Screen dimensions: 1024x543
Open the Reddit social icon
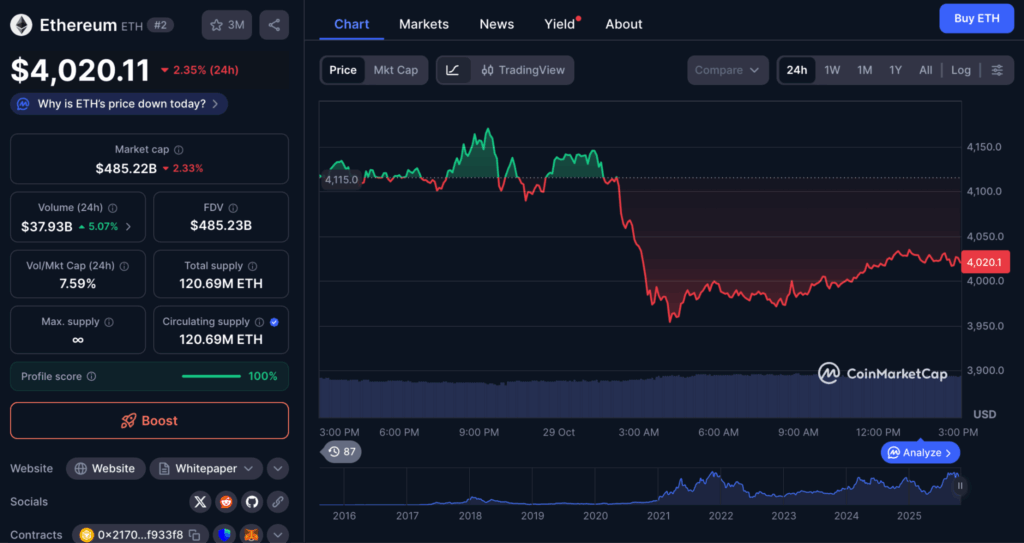pyautogui.click(x=226, y=502)
